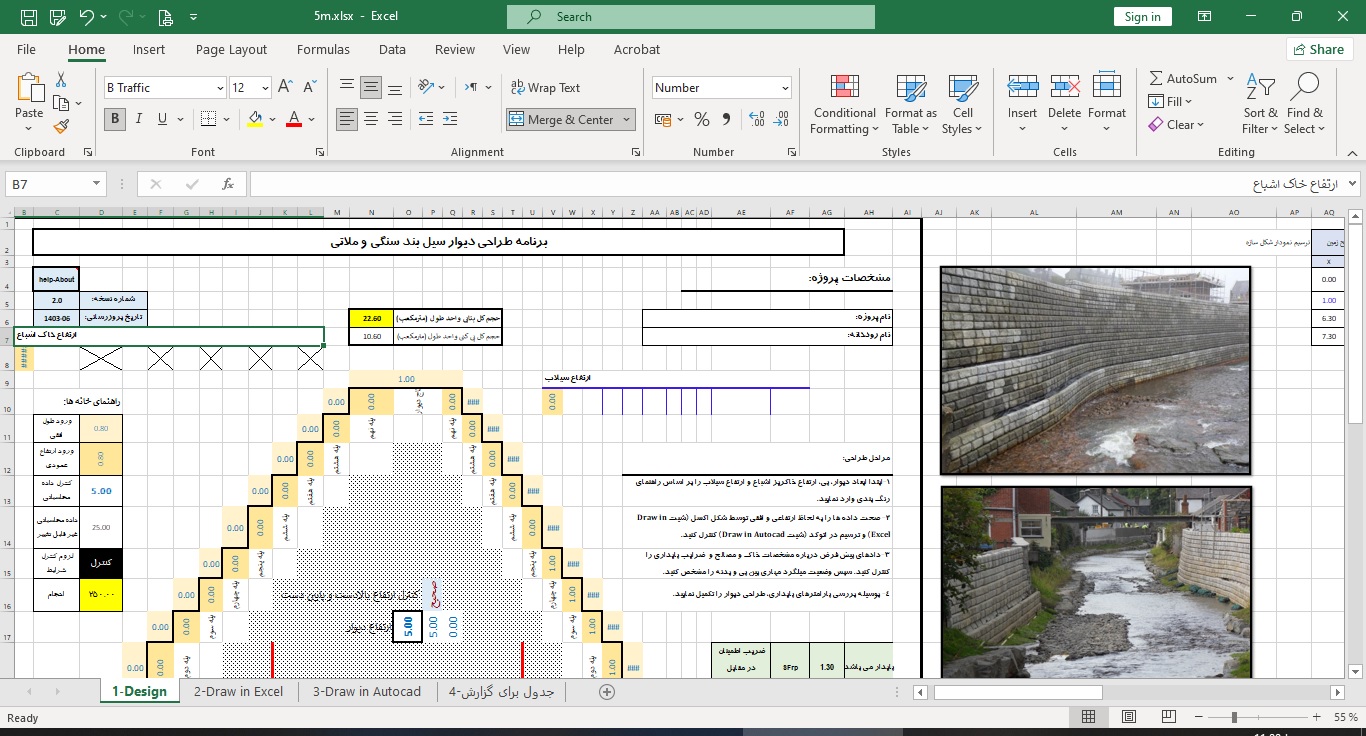This screenshot has width=1366, height=736.
Task: Expand the Name Box dropdown arrow
Action: (x=97, y=184)
